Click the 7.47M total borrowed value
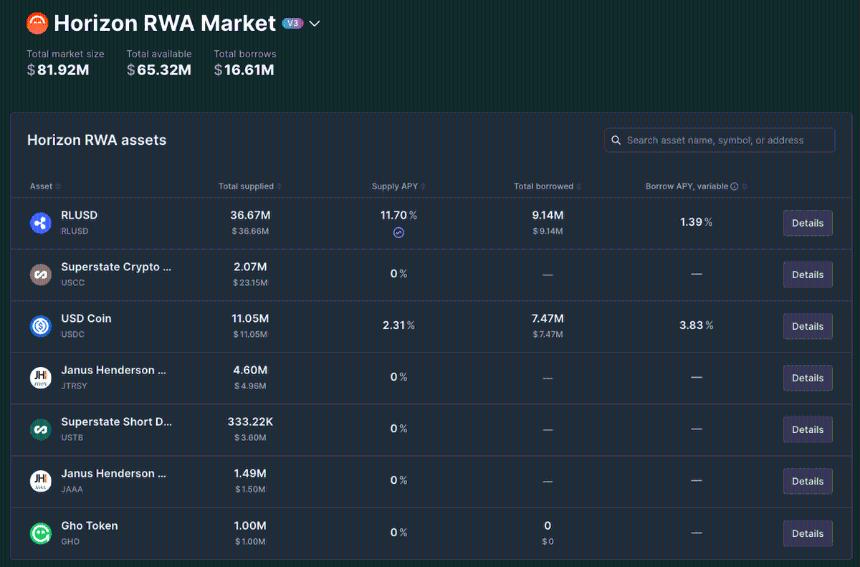 pos(547,319)
